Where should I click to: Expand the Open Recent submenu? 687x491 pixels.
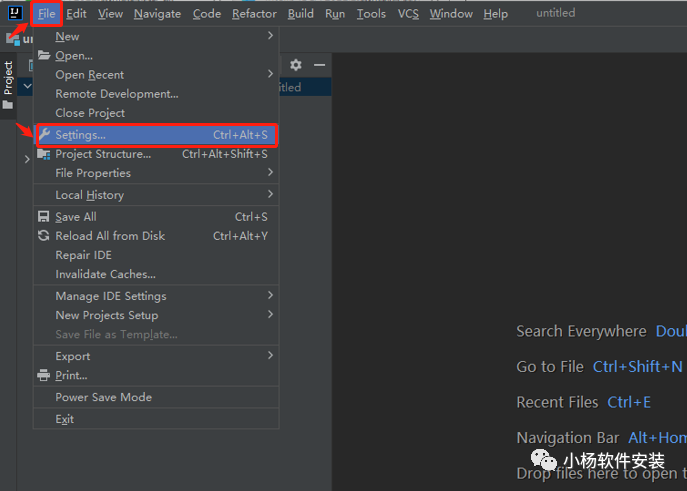click(90, 75)
